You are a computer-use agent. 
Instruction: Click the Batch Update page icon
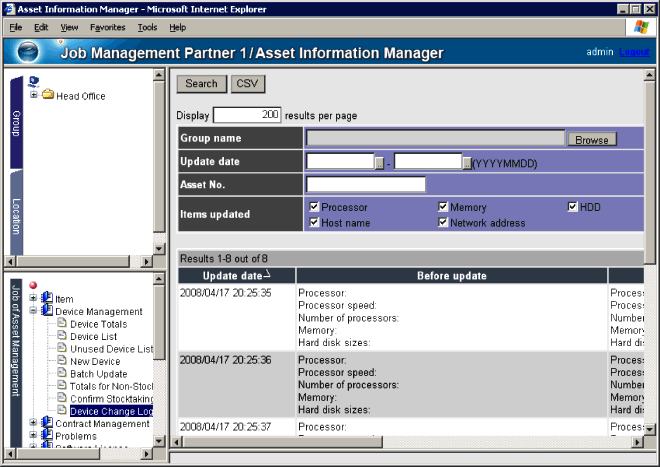click(x=62, y=374)
